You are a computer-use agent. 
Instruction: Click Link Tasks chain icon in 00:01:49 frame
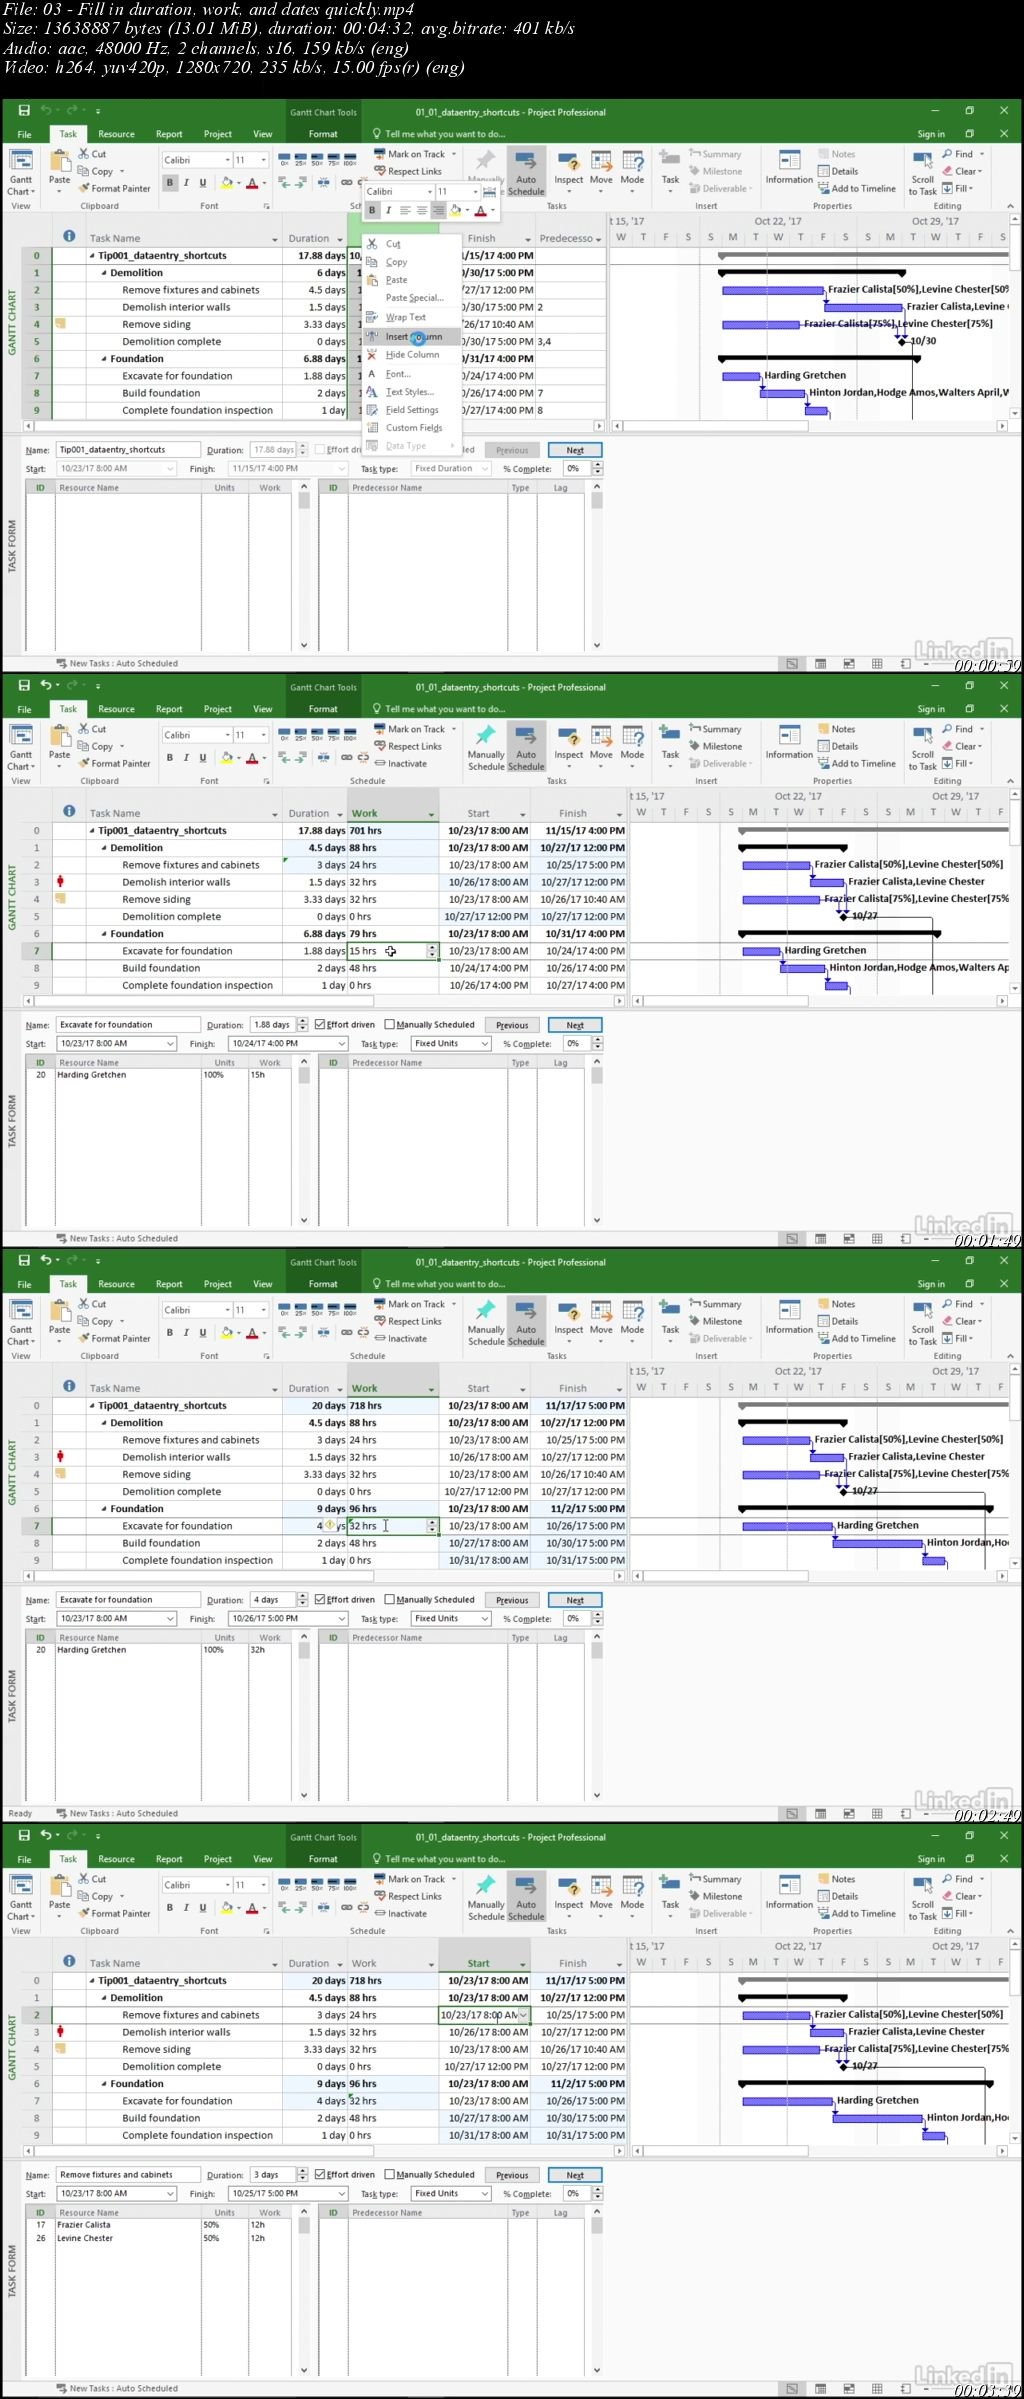pos(347,757)
